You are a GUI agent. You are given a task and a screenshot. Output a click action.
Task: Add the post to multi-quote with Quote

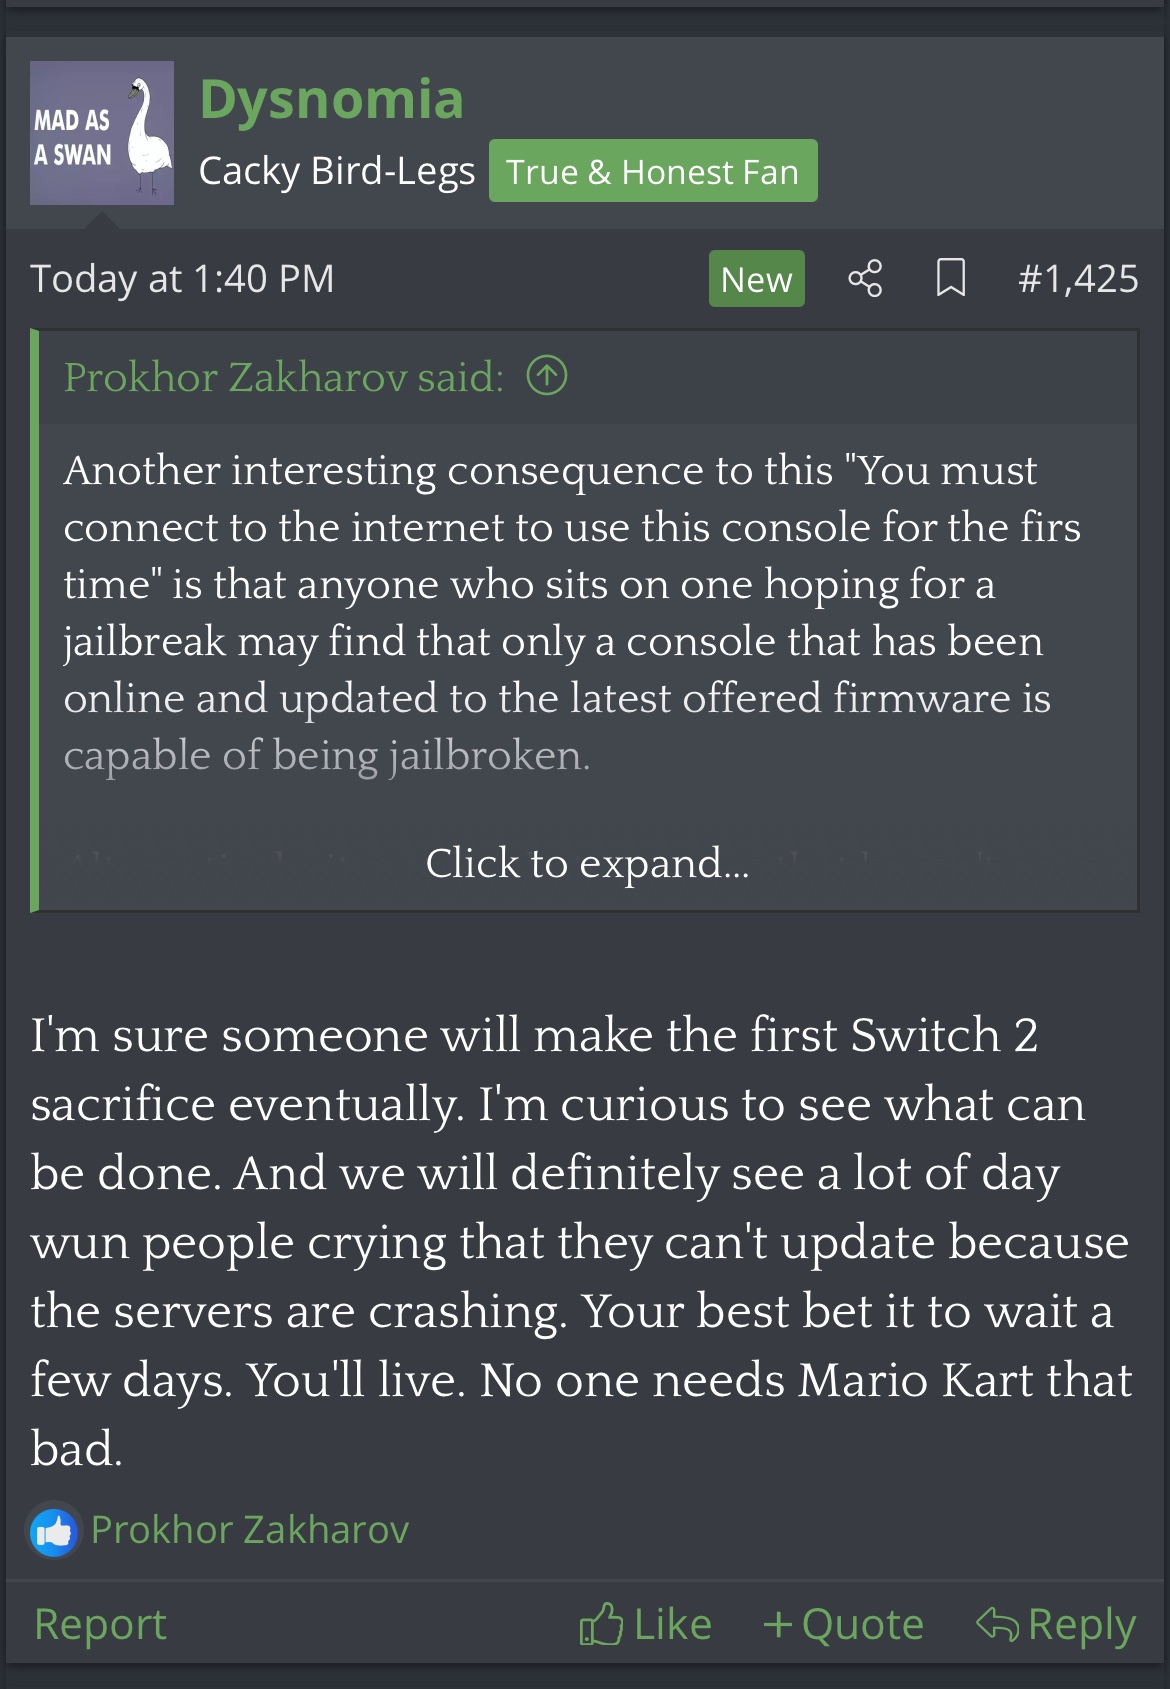click(862, 1624)
